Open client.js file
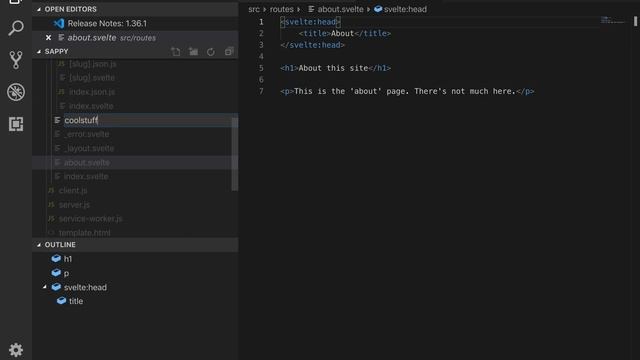Viewport: 640px width, 360px height. pyautogui.click(x=73, y=191)
